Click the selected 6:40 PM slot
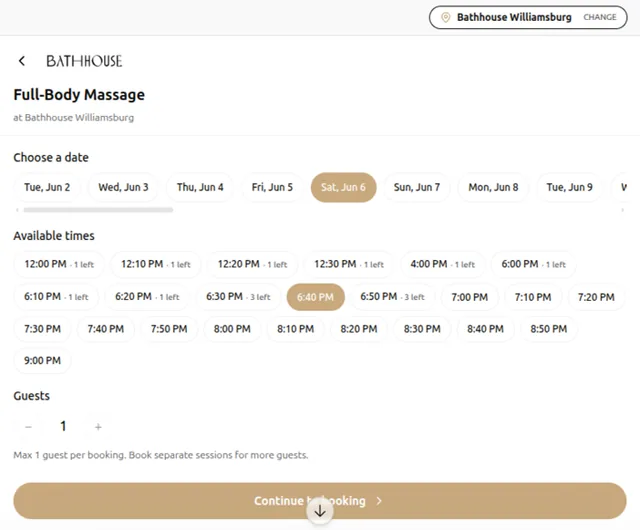Screen dimensions: 640x530 click(316, 297)
